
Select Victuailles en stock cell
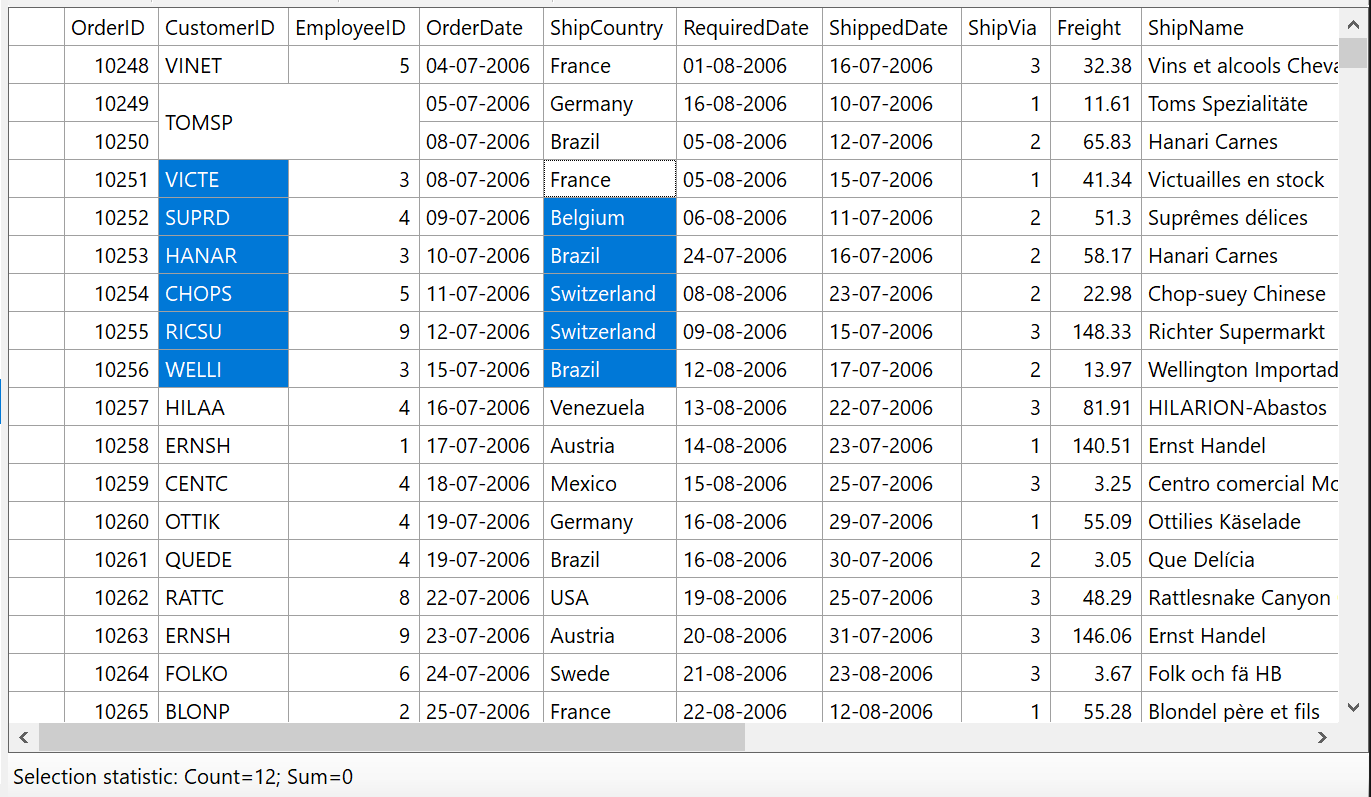[x=1240, y=180]
